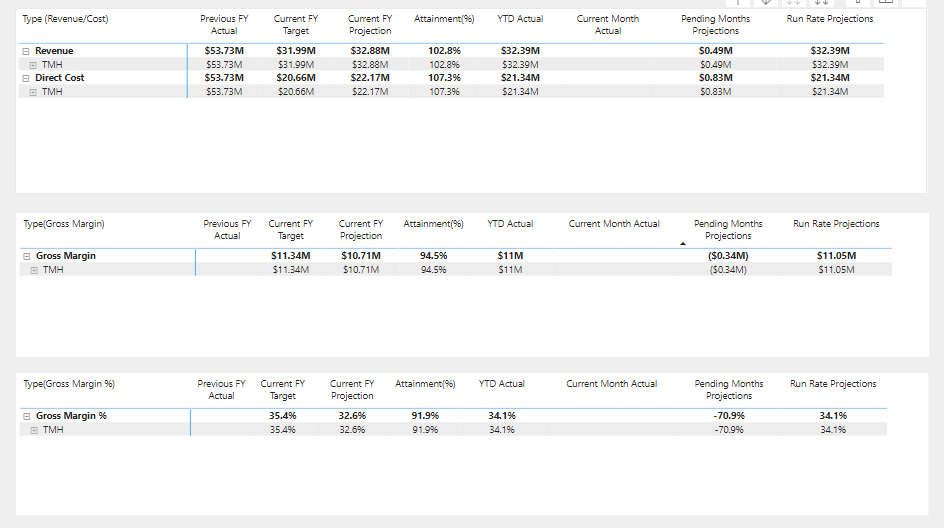Collapse the Gross Margin row
The image size is (944, 528).
26,256
